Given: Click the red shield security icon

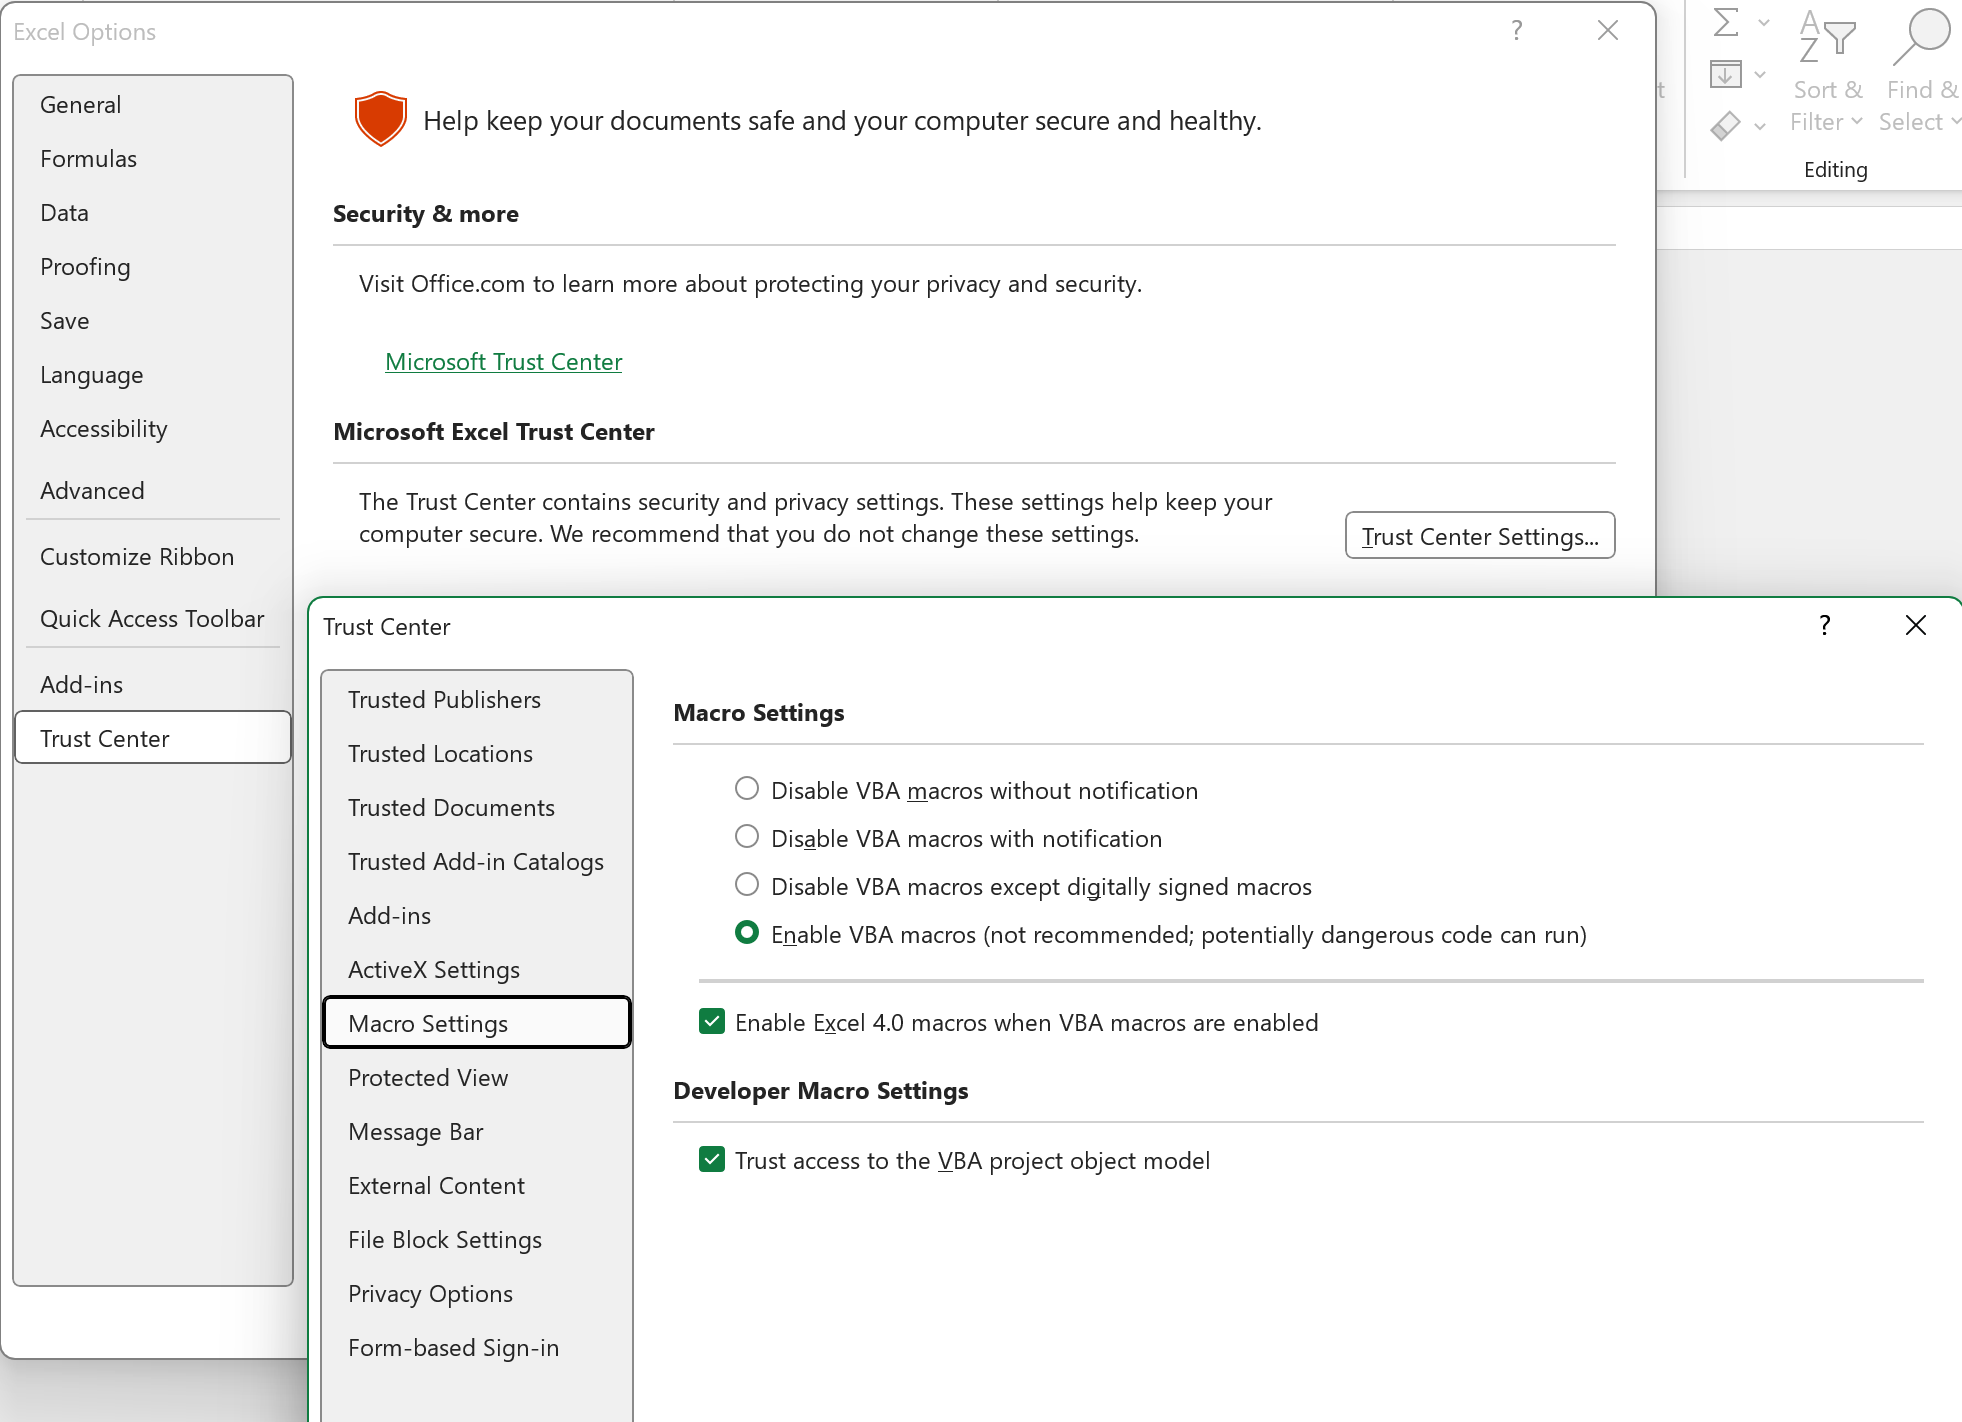Looking at the screenshot, I should coord(381,119).
